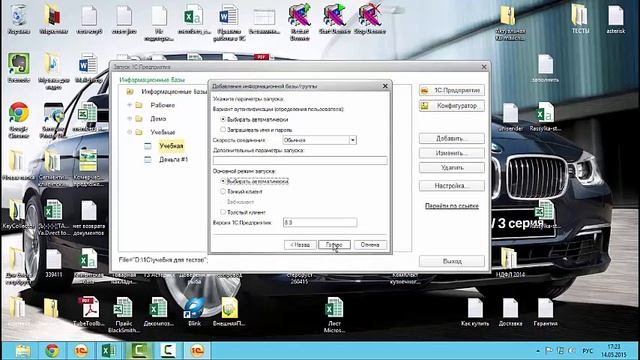This screenshot has width=640, height=360.
Task: Click the Удалить button
Action: tap(452, 168)
